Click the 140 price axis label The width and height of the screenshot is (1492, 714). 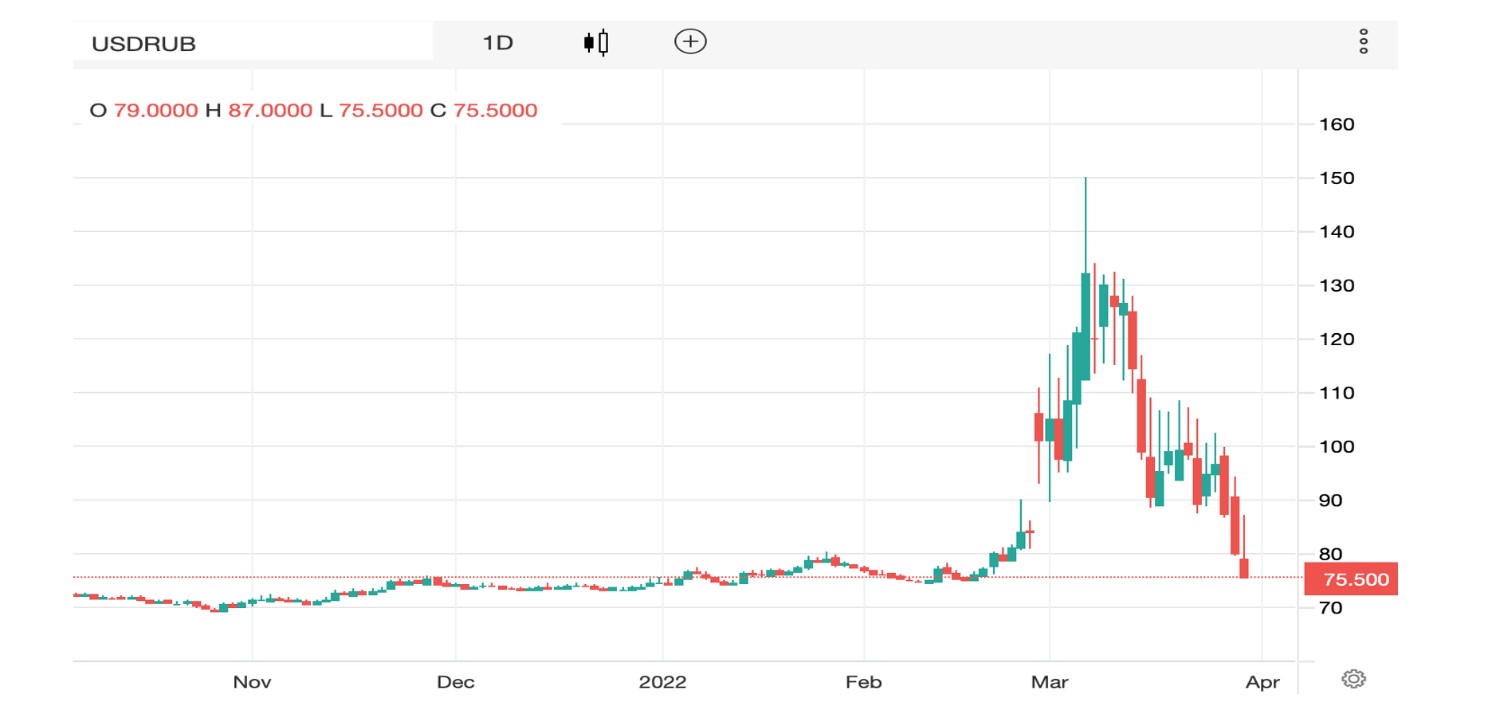click(x=1338, y=232)
